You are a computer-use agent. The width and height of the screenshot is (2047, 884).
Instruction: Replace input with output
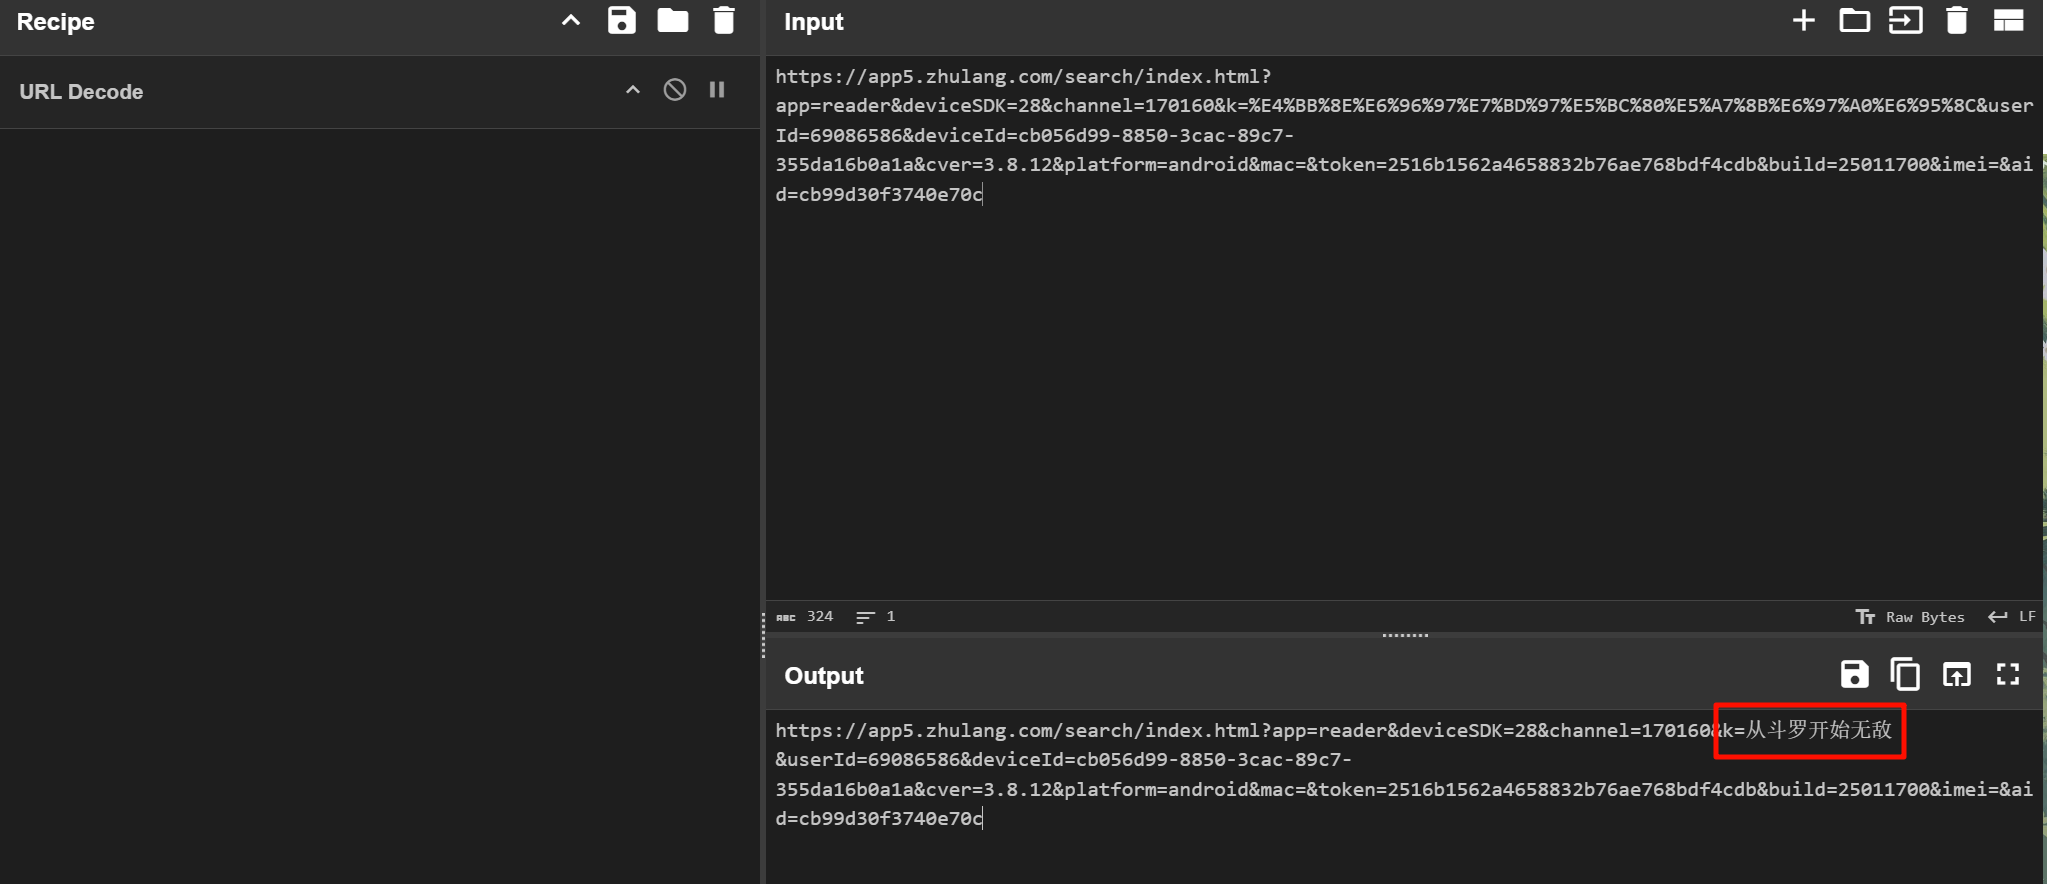[1956, 675]
